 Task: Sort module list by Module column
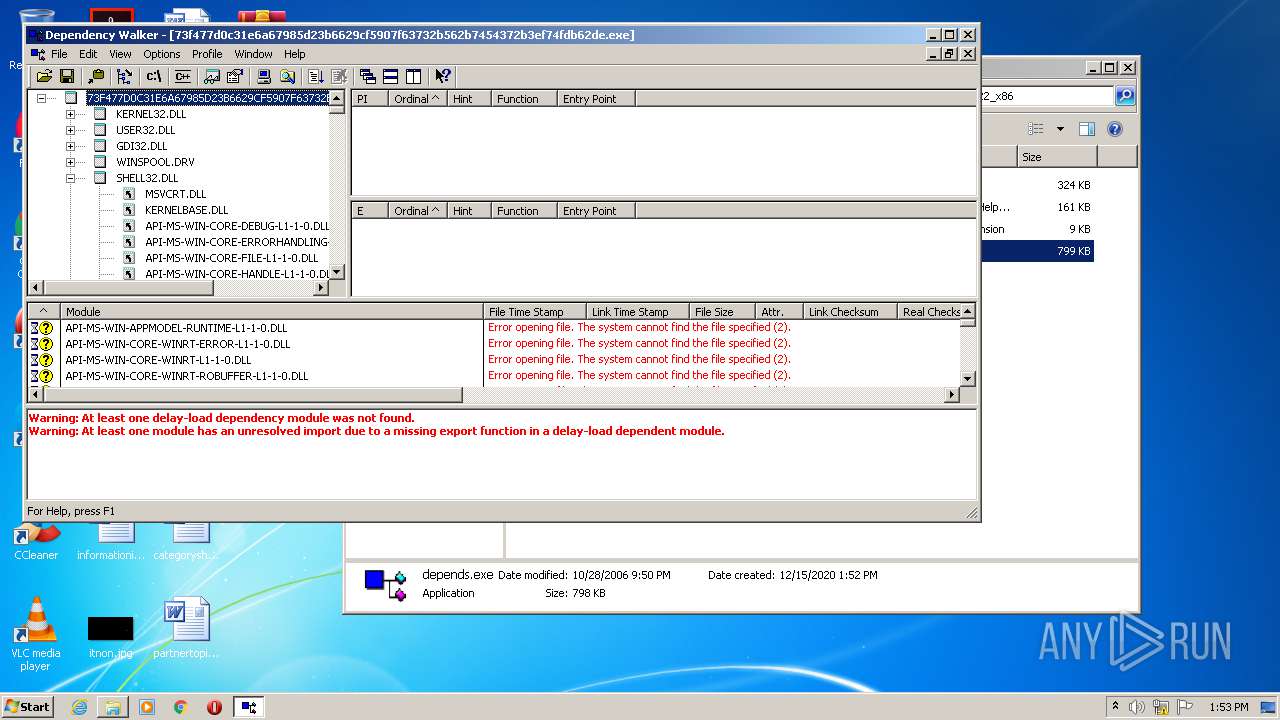272,312
